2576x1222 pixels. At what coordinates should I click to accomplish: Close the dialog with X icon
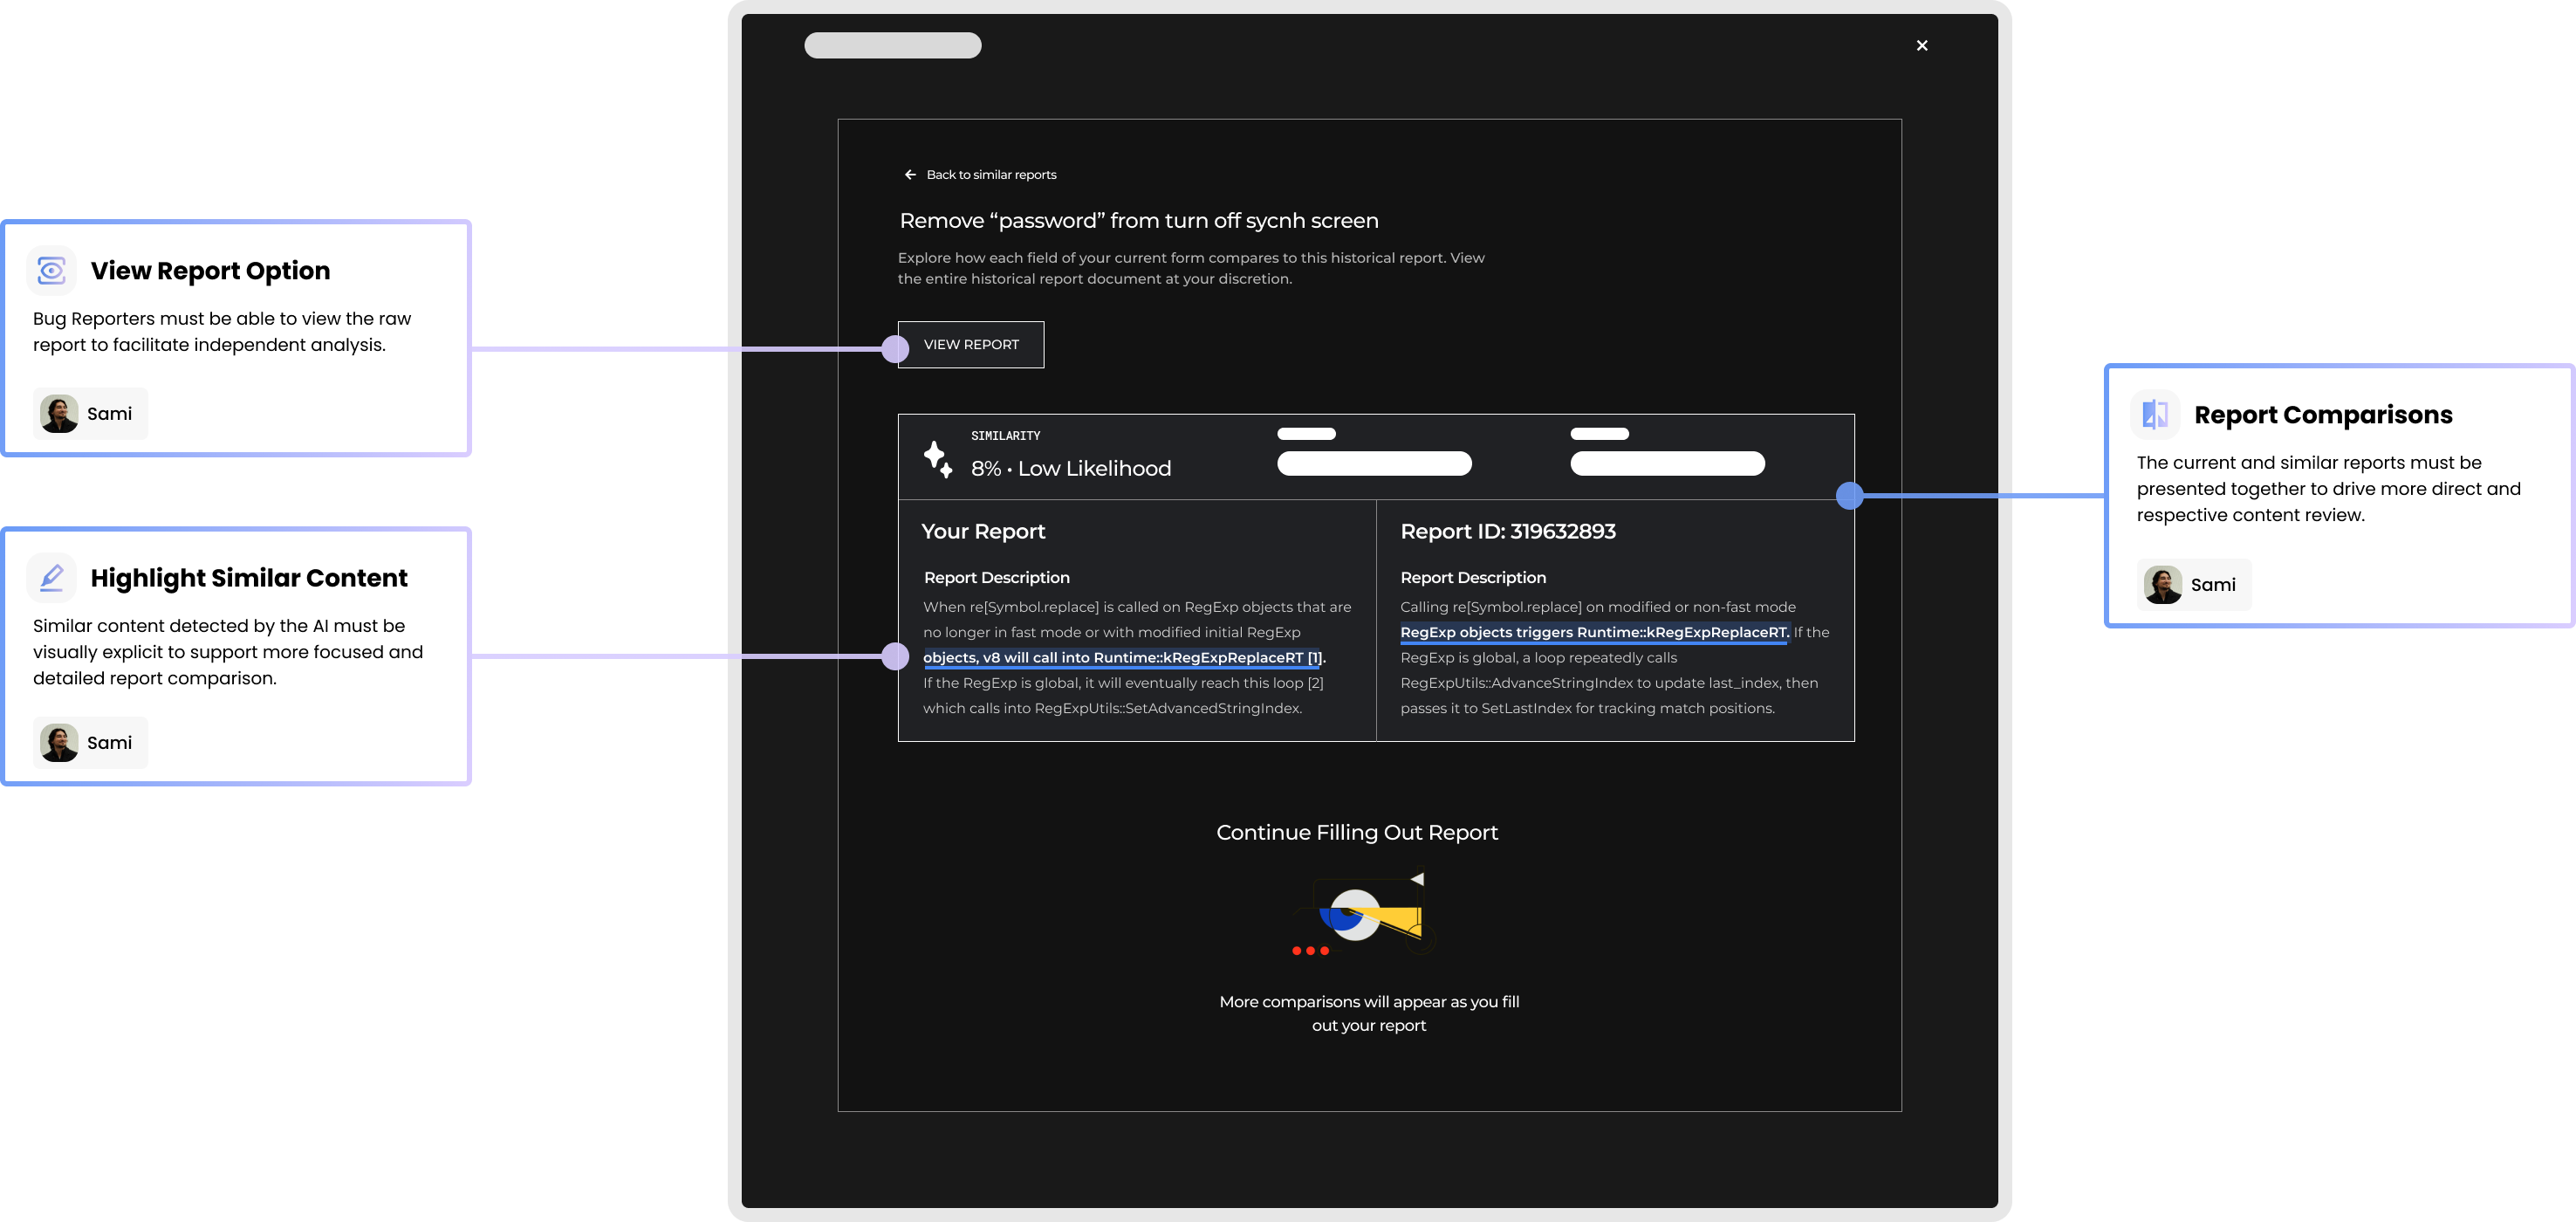click(x=1921, y=46)
